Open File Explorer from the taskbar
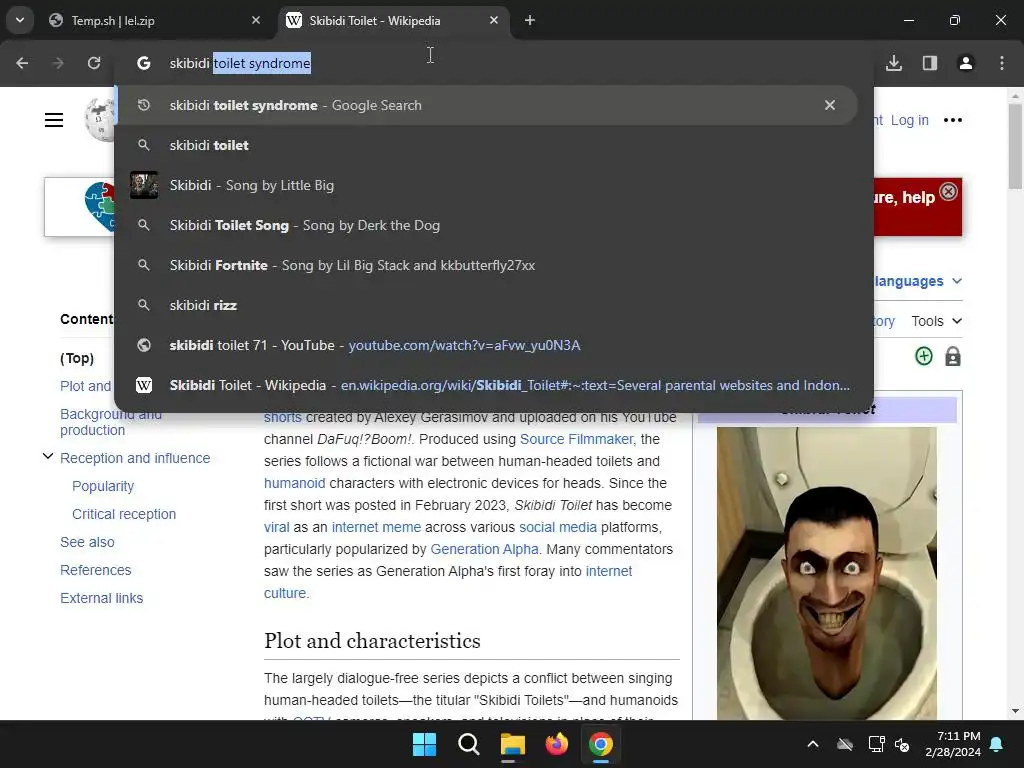 [x=513, y=744]
